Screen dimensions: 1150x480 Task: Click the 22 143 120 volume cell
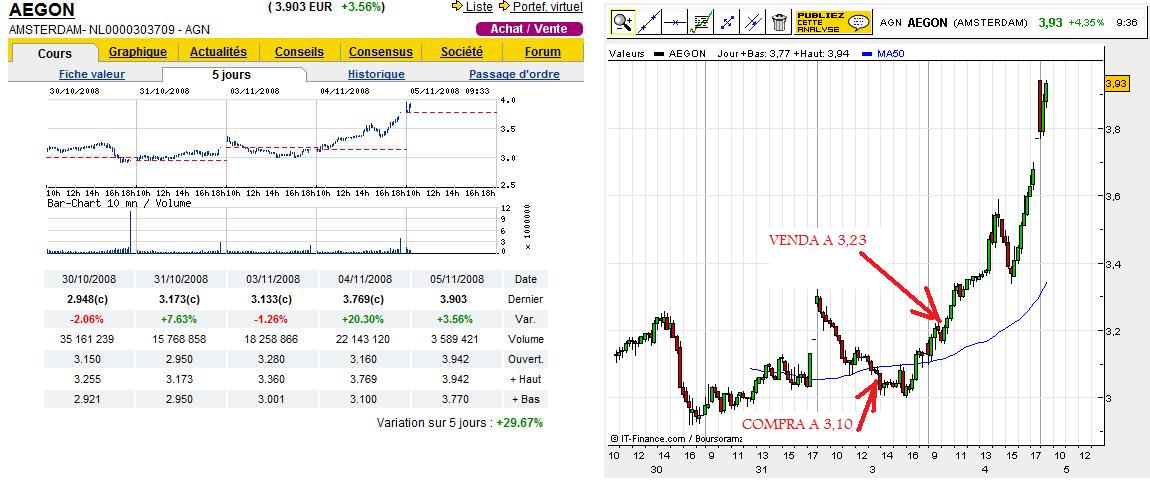(365, 340)
